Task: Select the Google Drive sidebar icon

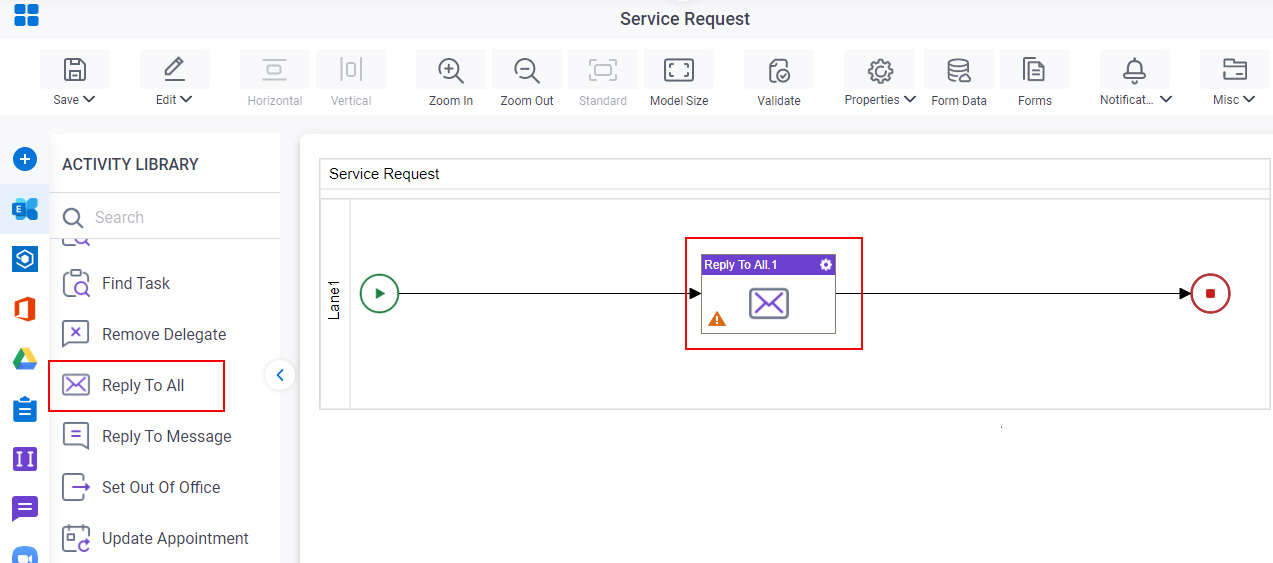Action: pos(25,359)
